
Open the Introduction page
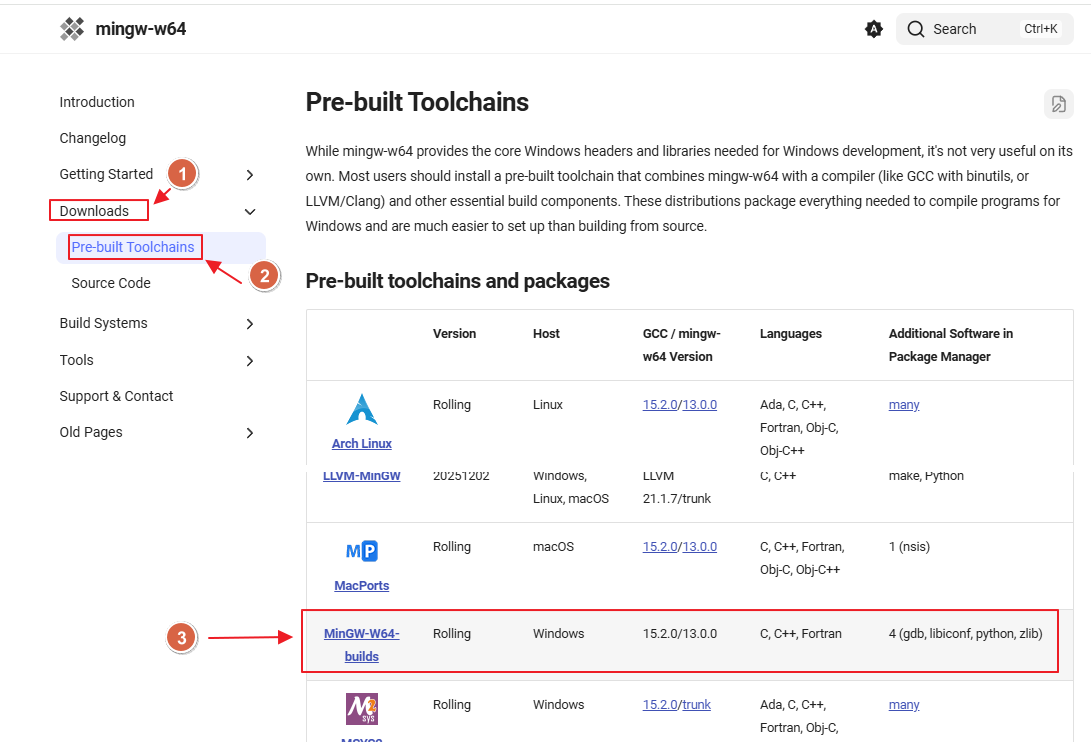coord(97,102)
